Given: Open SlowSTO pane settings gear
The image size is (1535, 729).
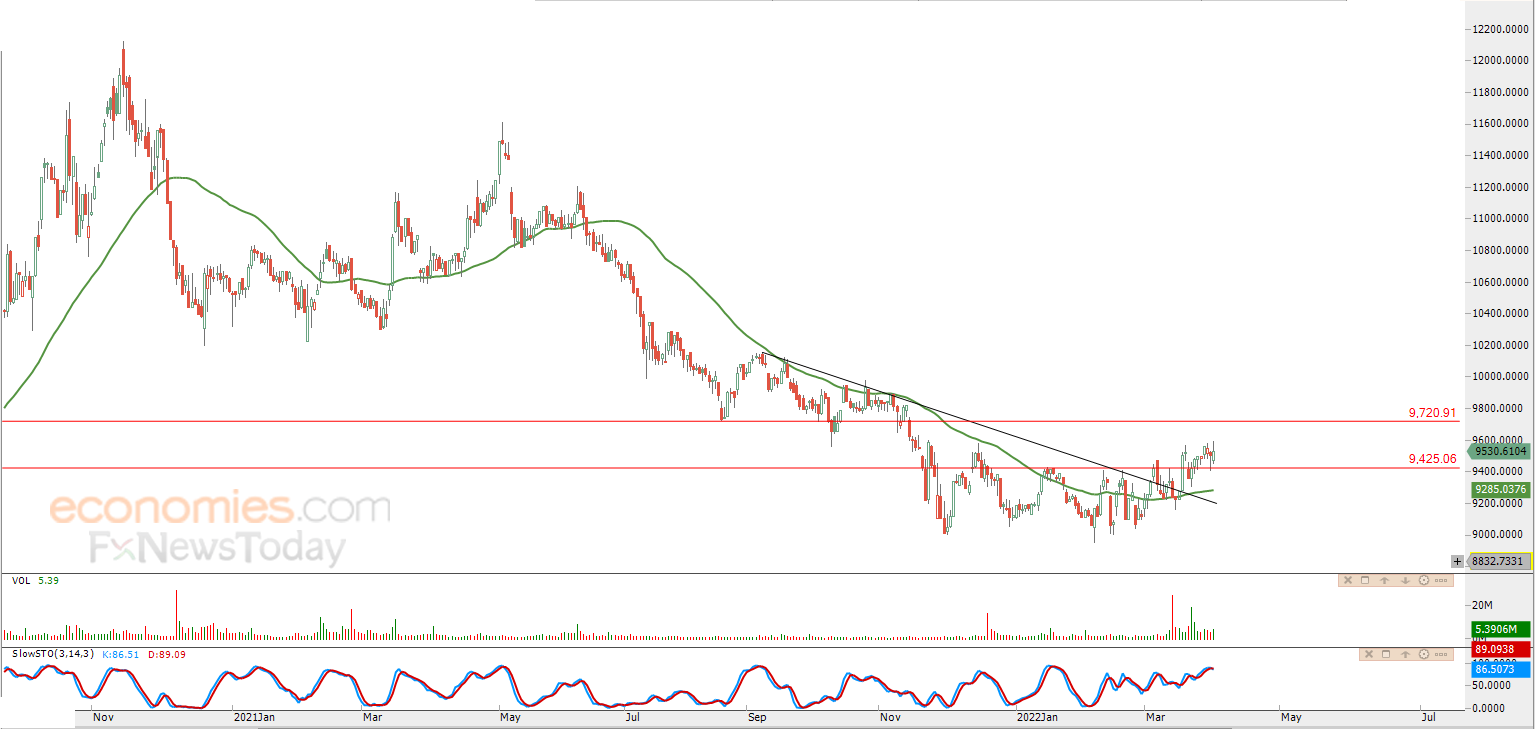Looking at the screenshot, I should (1424, 654).
